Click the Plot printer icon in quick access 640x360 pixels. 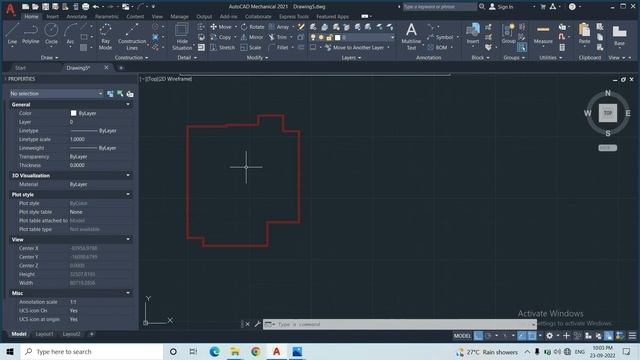tap(85, 7)
